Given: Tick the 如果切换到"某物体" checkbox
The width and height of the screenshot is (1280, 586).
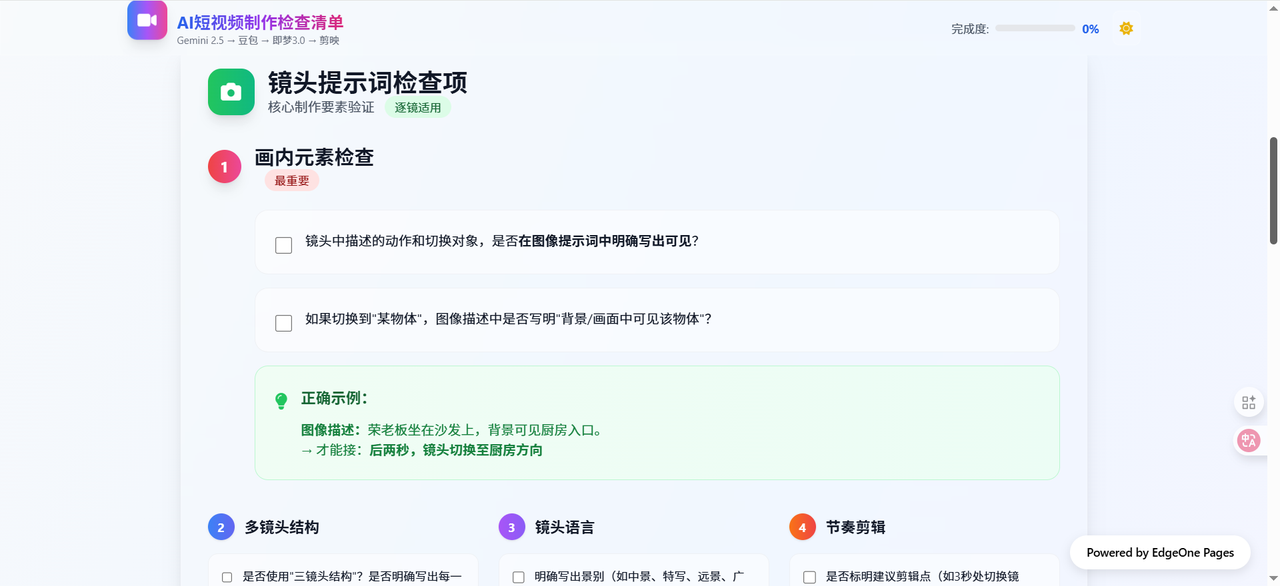Looking at the screenshot, I should 284,323.
